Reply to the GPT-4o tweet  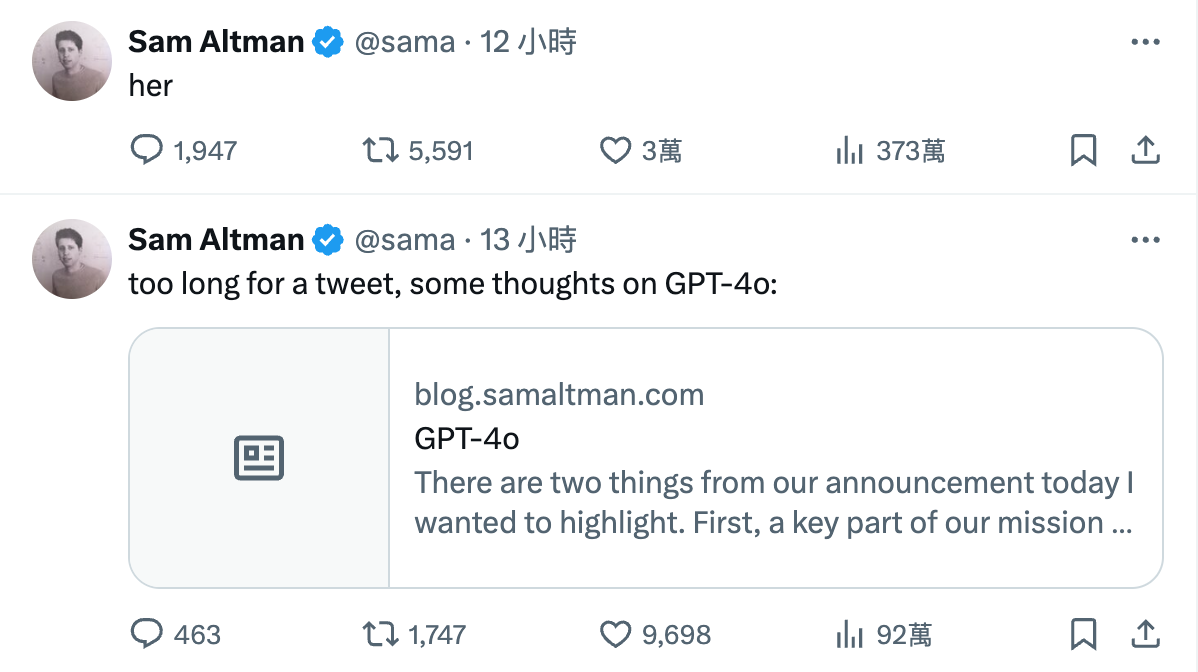pyautogui.click(x=148, y=634)
